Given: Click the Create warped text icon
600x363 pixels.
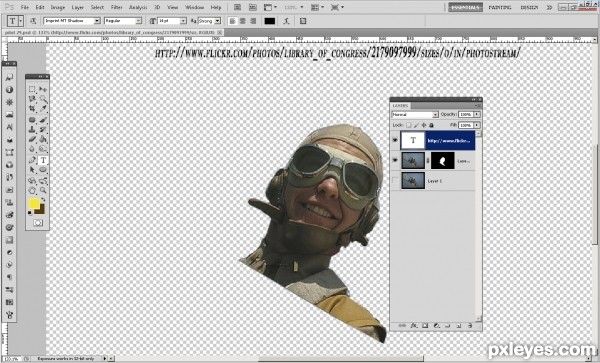Looking at the screenshot, I should click(x=286, y=21).
